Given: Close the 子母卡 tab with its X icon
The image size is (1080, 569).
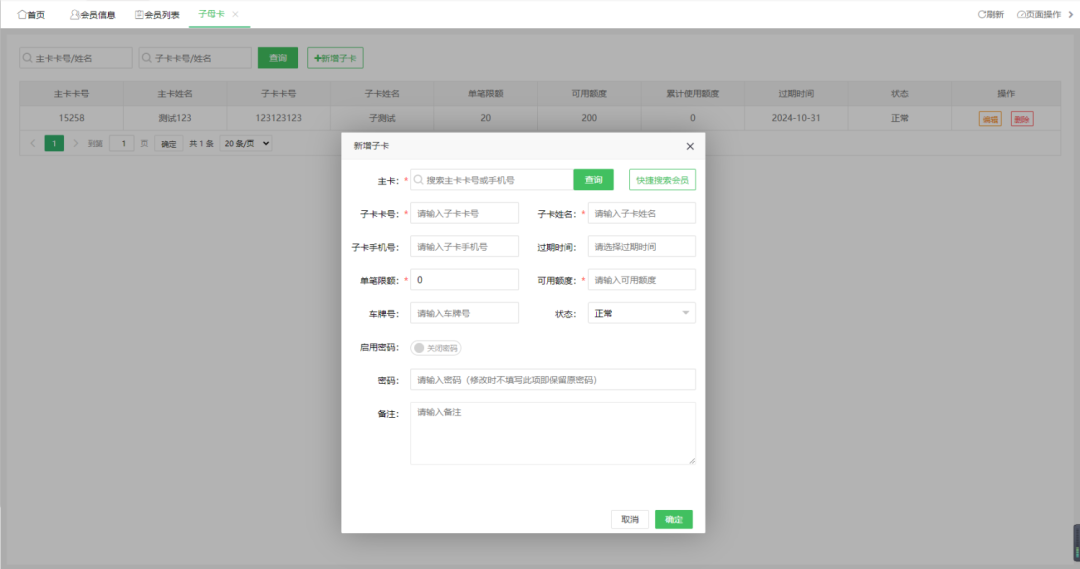Looking at the screenshot, I should pyautogui.click(x=235, y=15).
